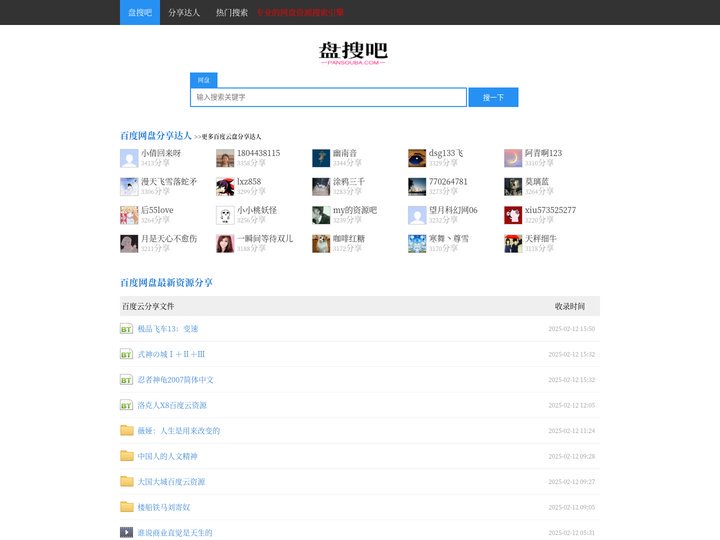The image size is (720, 540).
Task: Click avatar of user 1804438115
Action: pyautogui.click(x=225, y=158)
